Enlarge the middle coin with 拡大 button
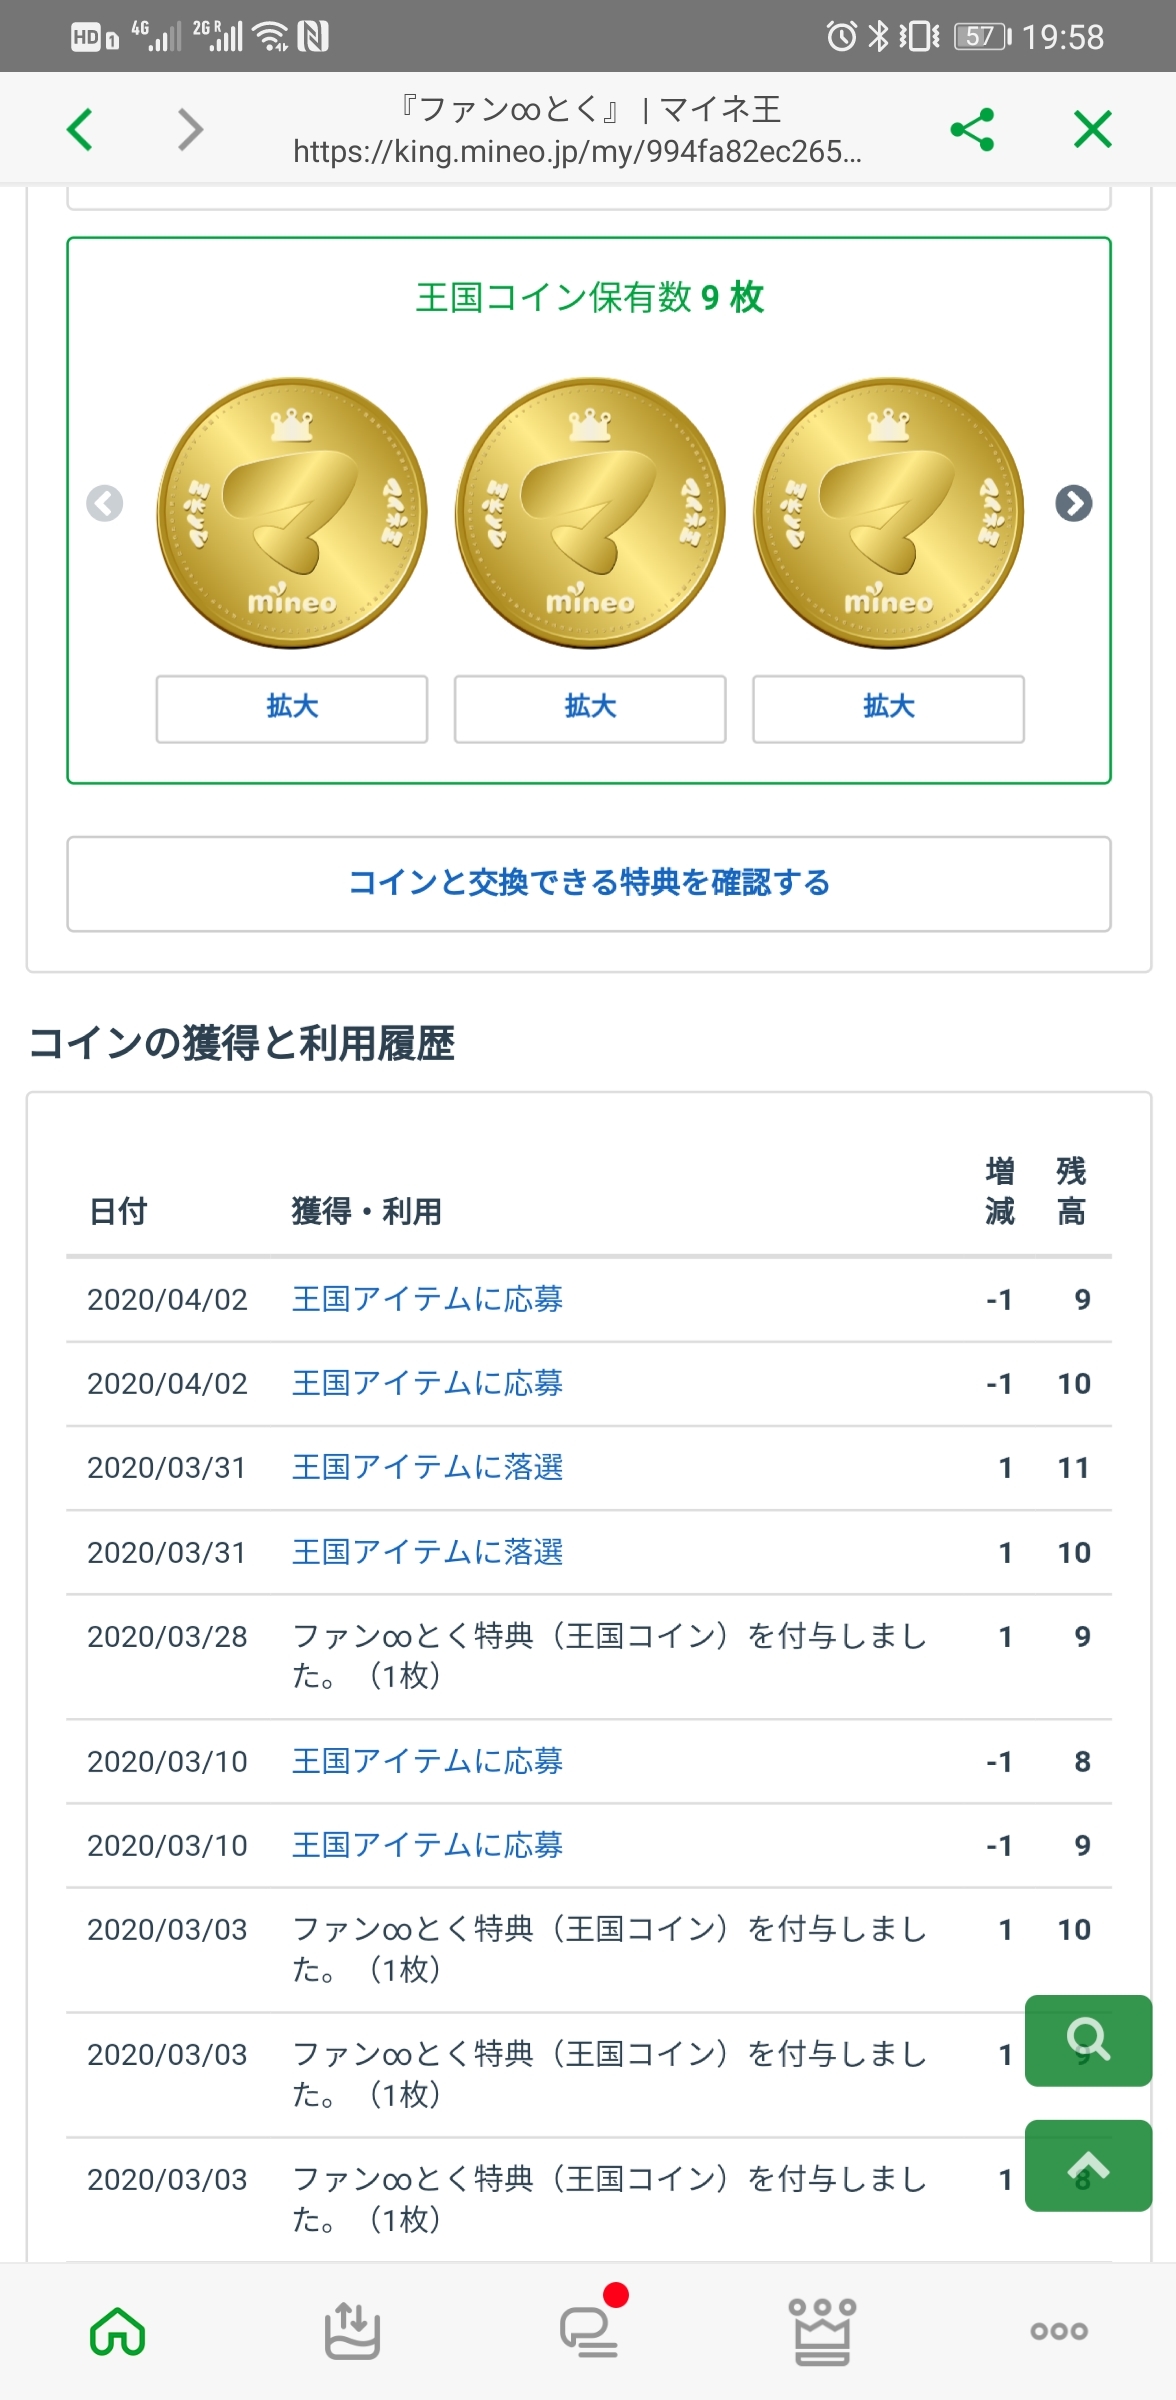Viewport: 1176px width, 2400px height. (590, 708)
